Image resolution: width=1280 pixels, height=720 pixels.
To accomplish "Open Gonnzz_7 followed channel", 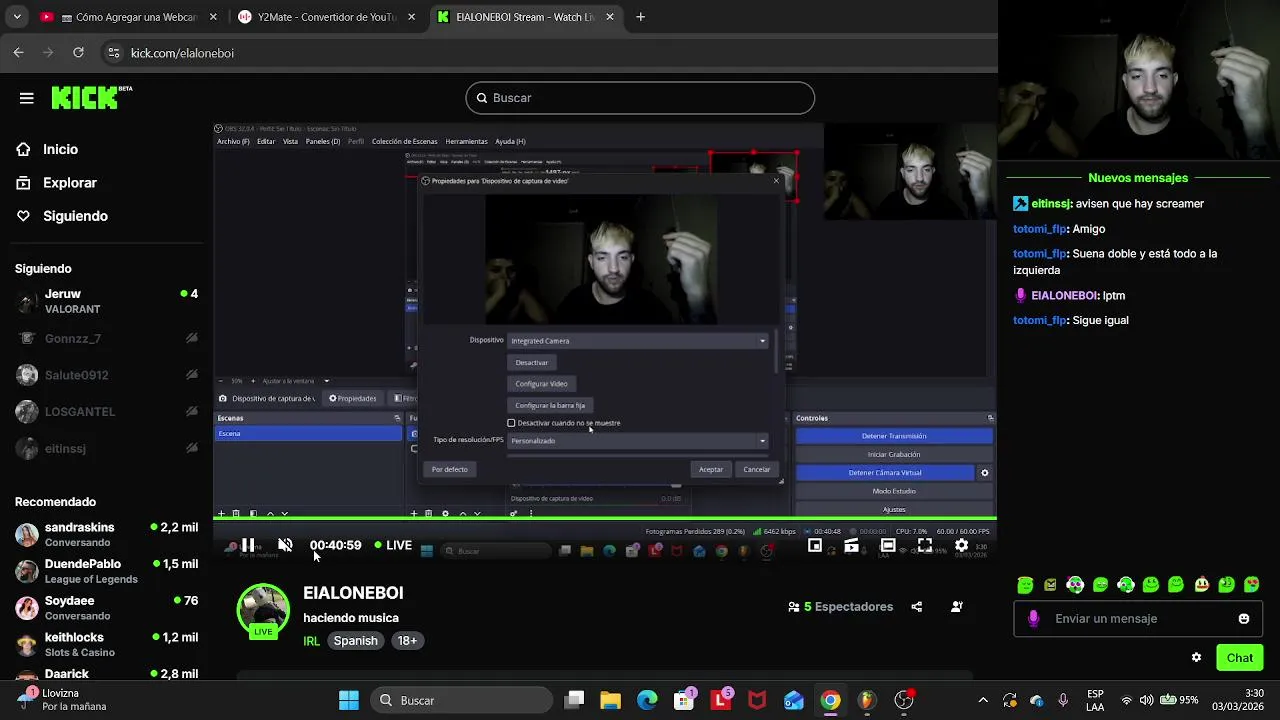I will [106, 338].
